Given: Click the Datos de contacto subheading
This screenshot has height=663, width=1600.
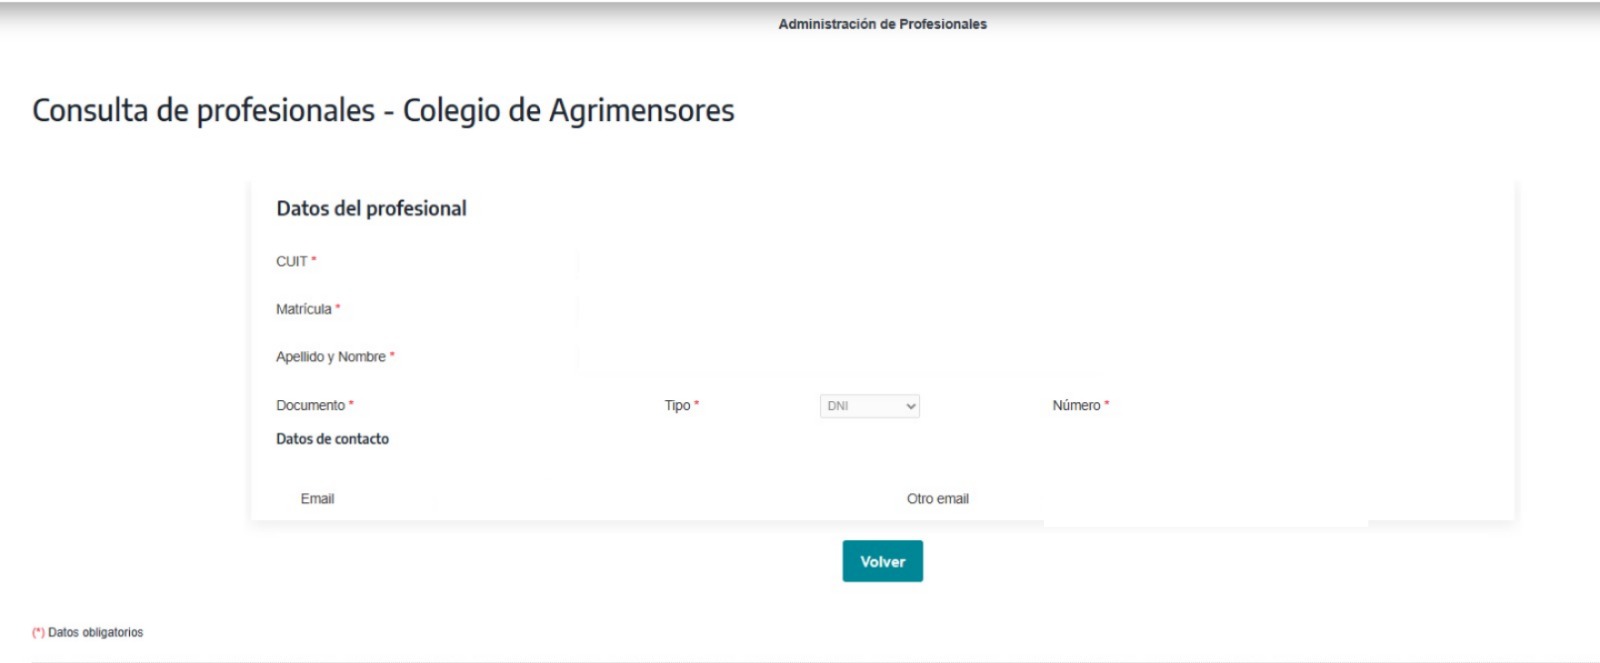Looking at the screenshot, I should click(332, 439).
